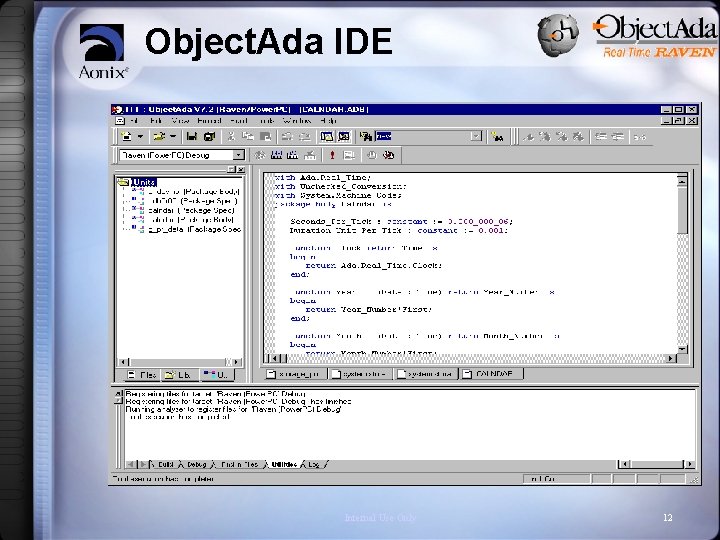Open the Edit menu
The height and width of the screenshot is (540, 720).
coord(156,121)
